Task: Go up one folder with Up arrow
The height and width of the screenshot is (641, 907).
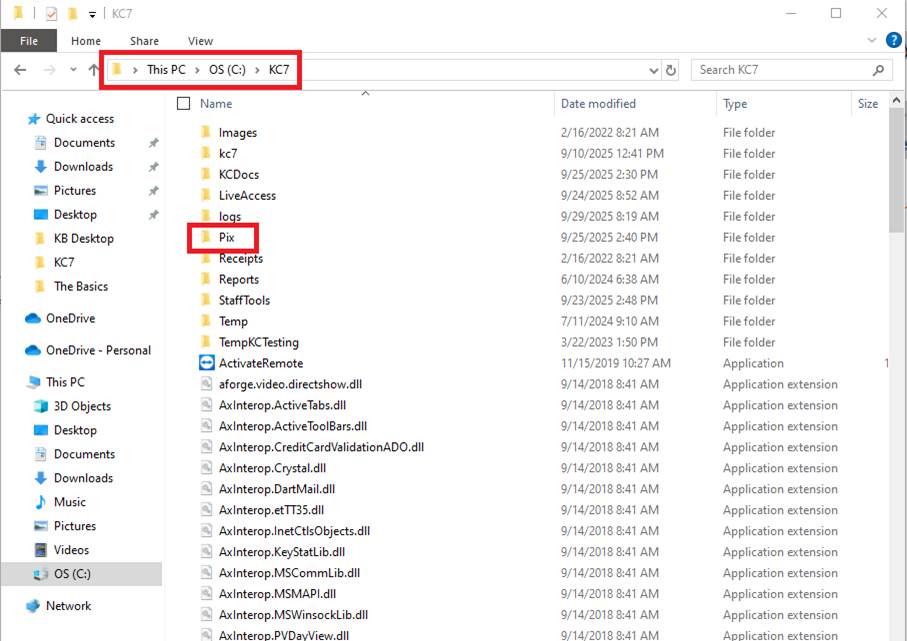Action: click(x=94, y=70)
